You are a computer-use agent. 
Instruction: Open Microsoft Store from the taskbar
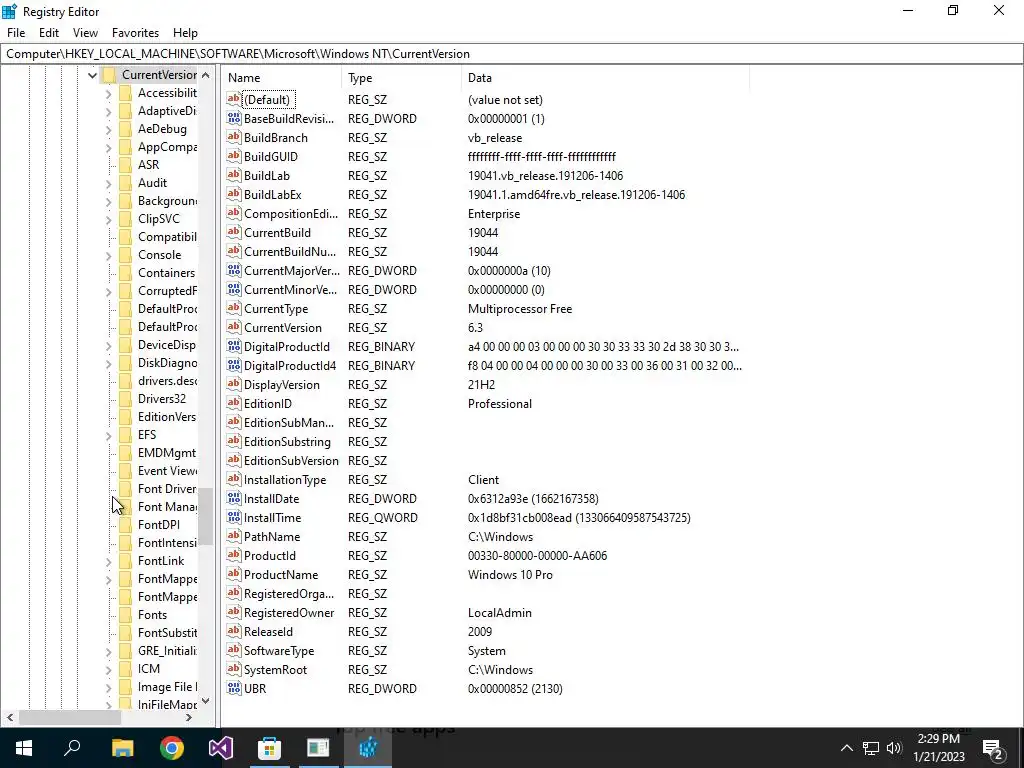[269, 748]
